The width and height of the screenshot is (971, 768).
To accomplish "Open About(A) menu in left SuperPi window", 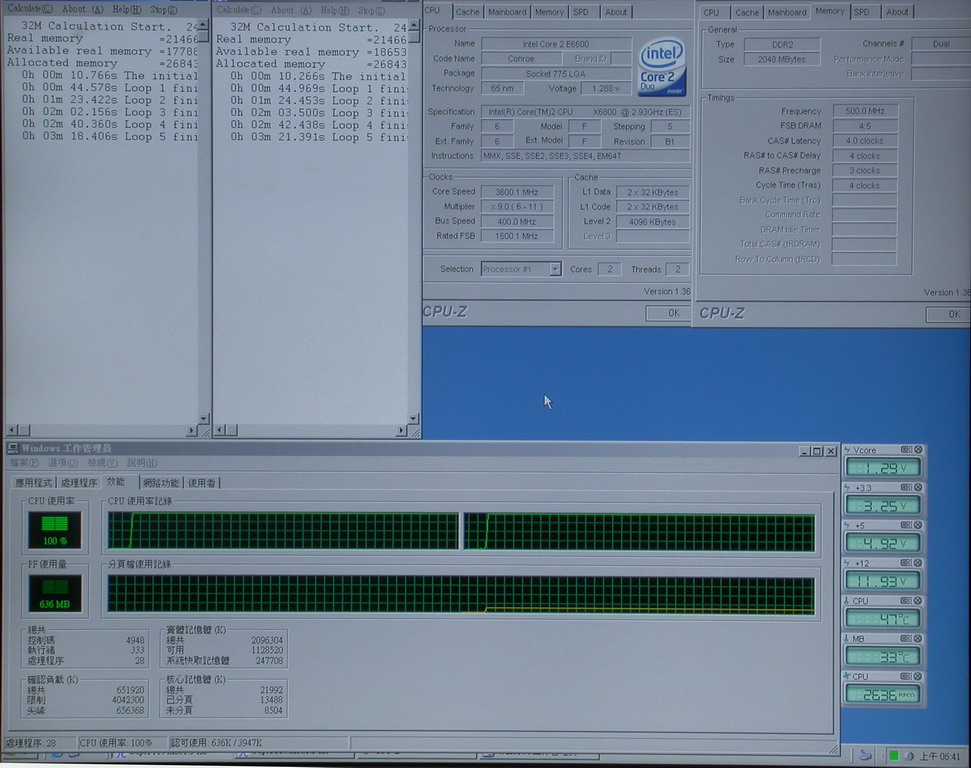I will pyautogui.click(x=82, y=9).
